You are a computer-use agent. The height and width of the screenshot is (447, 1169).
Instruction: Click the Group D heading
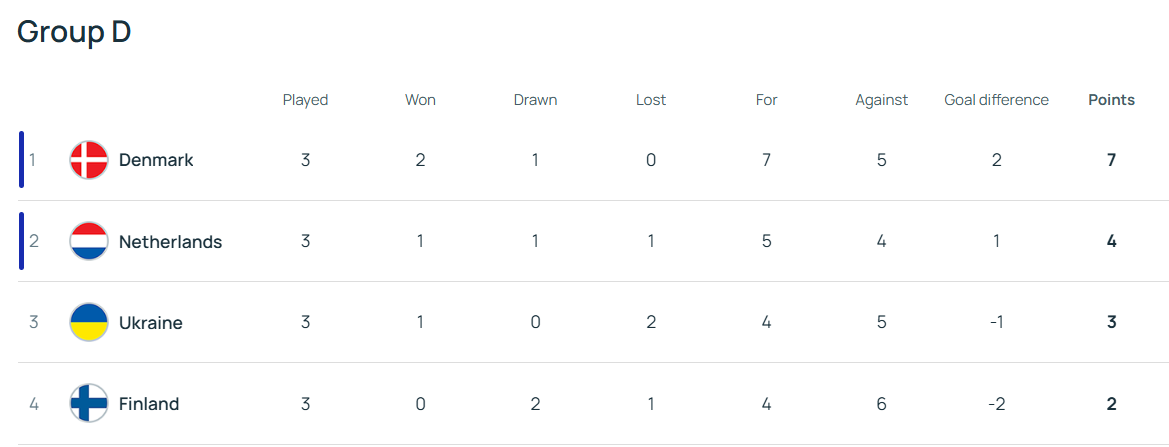(x=74, y=32)
